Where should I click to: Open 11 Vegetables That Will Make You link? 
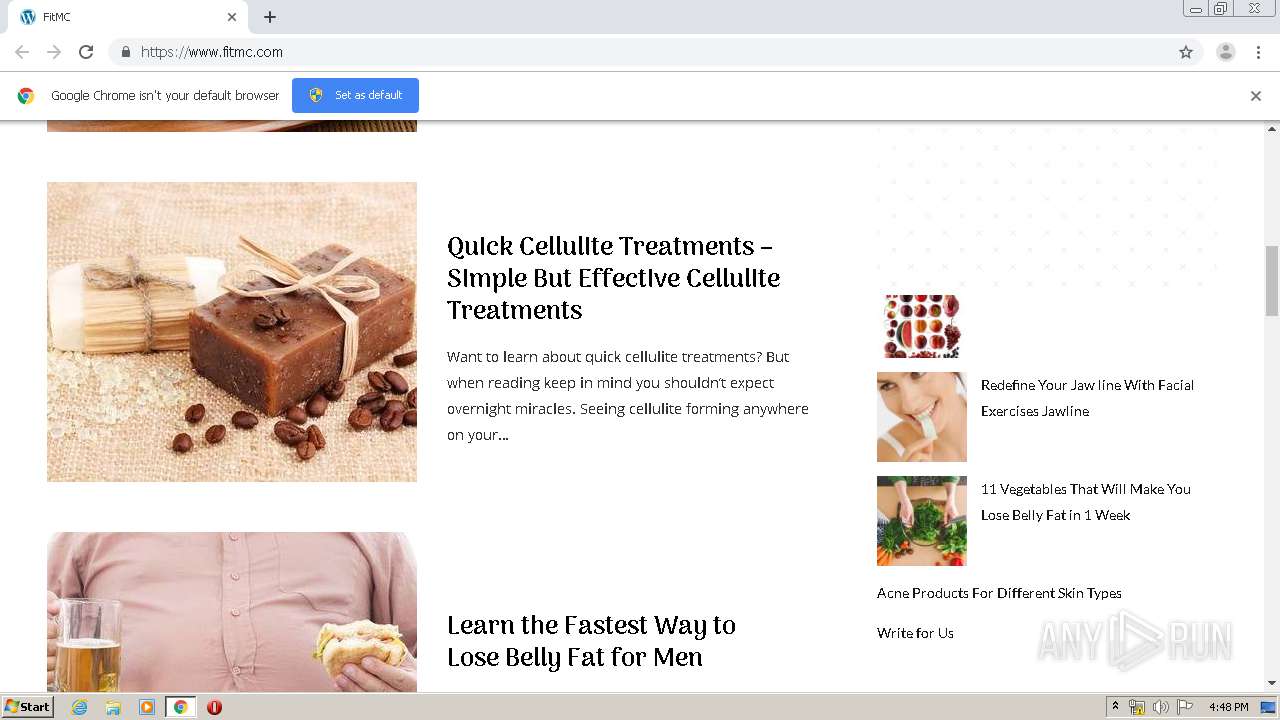click(1085, 502)
